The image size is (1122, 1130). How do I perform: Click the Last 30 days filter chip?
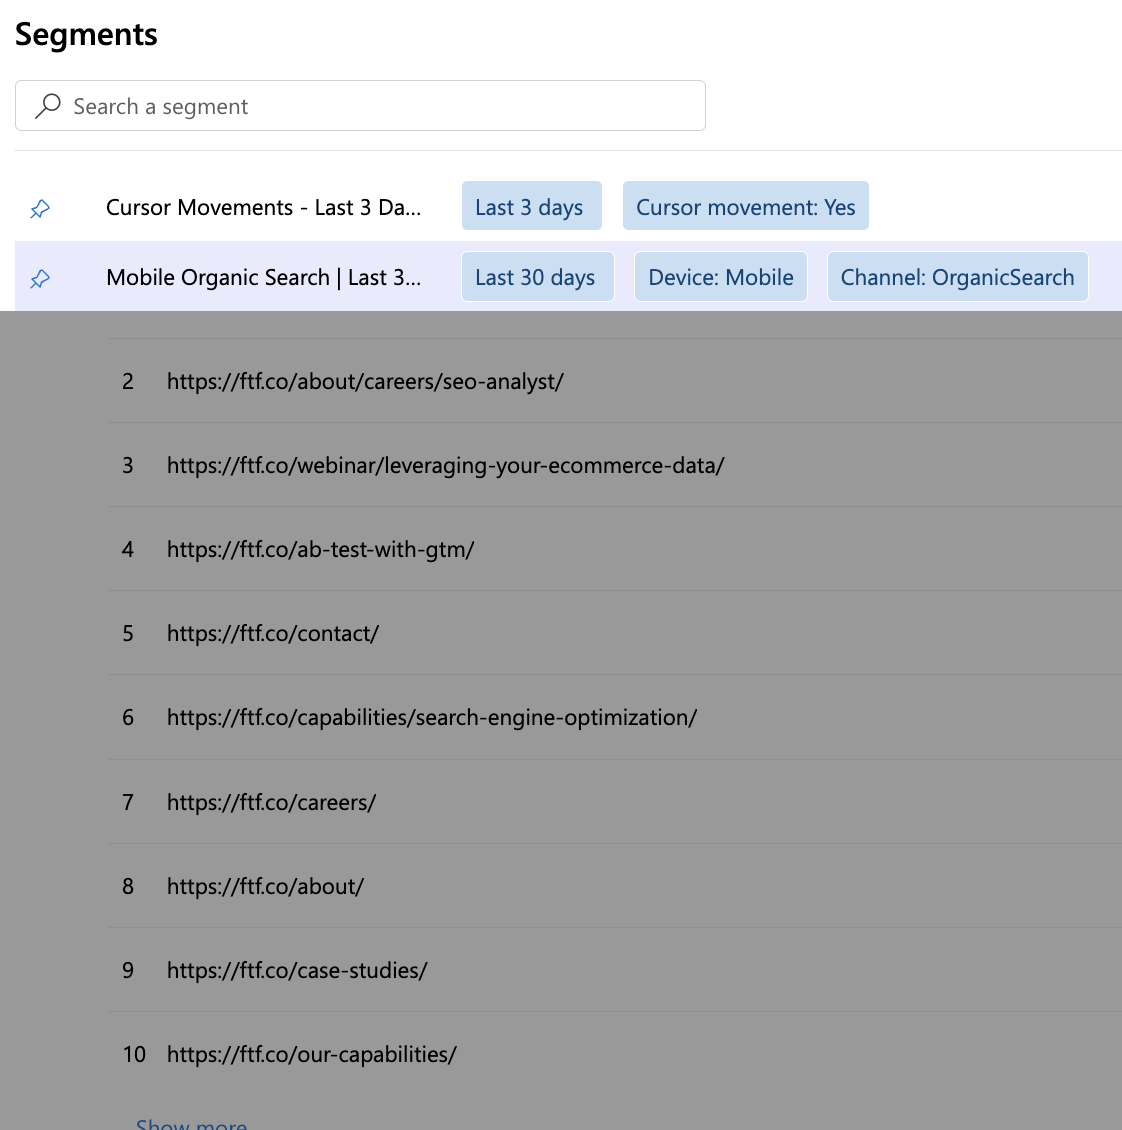[538, 277]
